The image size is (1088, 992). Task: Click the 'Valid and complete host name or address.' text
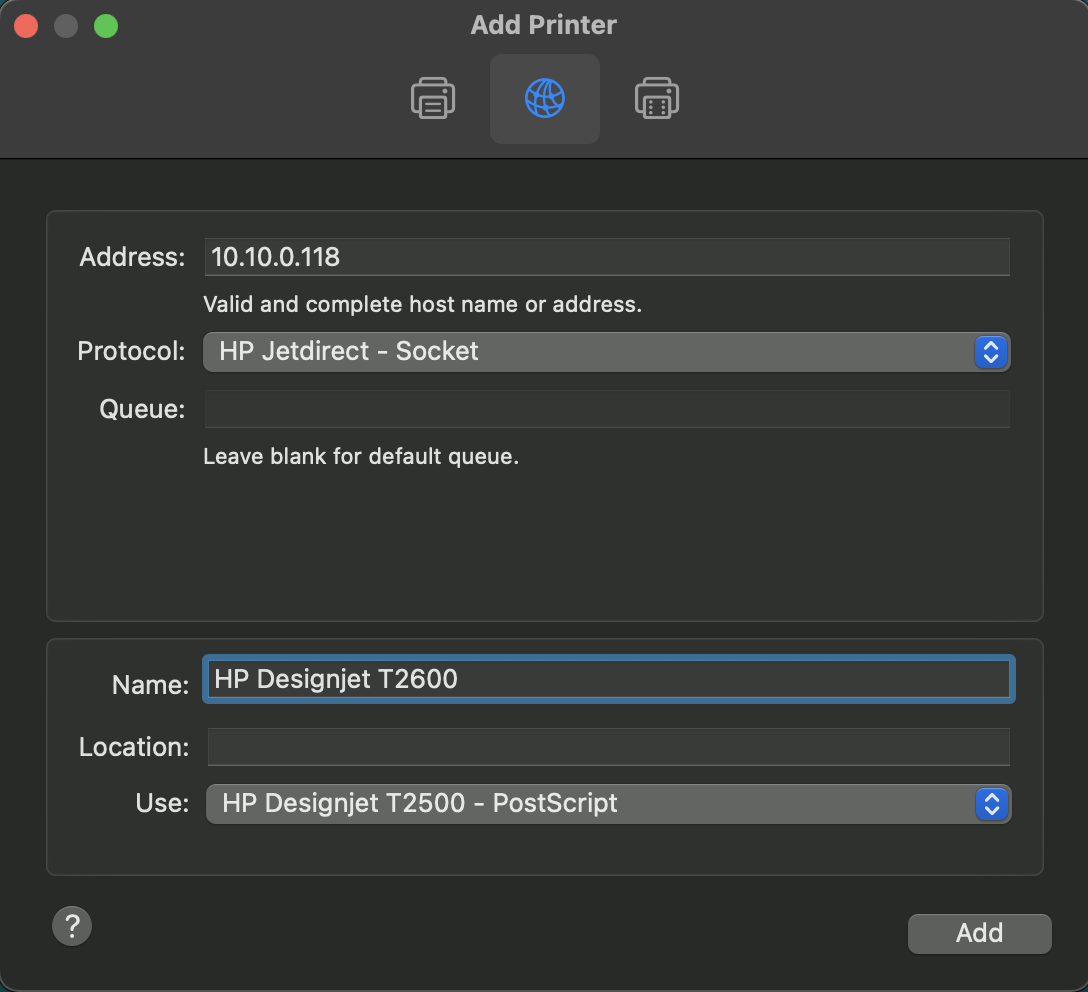tap(423, 305)
